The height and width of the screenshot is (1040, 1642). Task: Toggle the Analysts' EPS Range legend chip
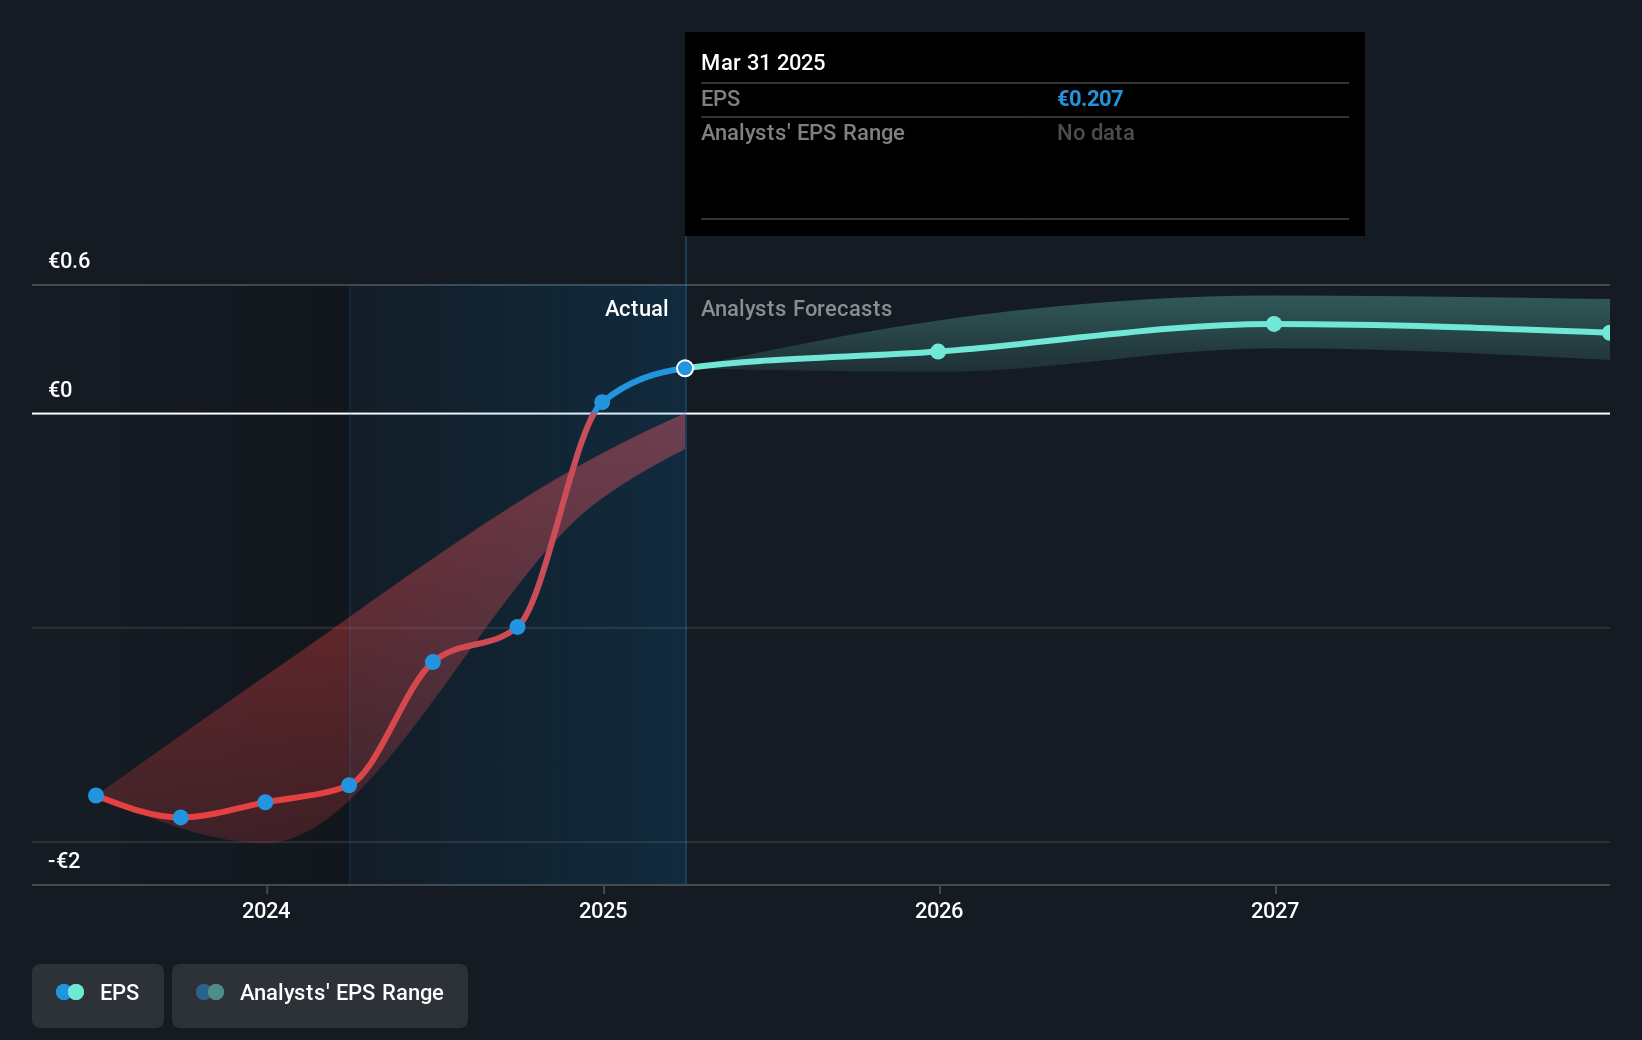coord(320,994)
